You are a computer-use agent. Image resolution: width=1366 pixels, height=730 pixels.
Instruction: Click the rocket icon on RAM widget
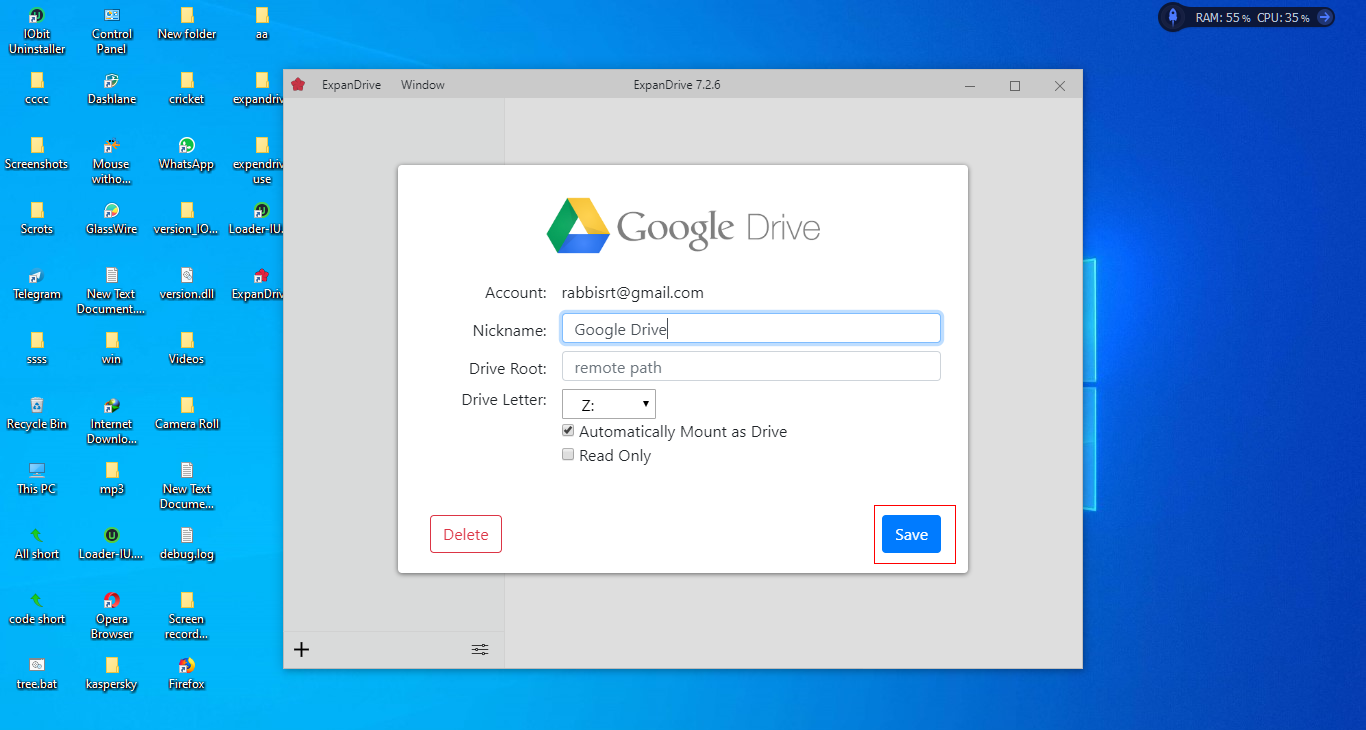pos(1172,17)
